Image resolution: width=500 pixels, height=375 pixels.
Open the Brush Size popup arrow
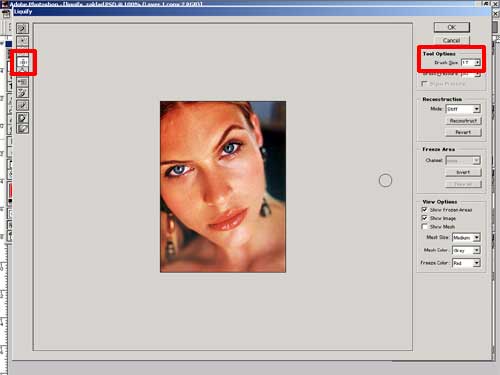(477, 63)
